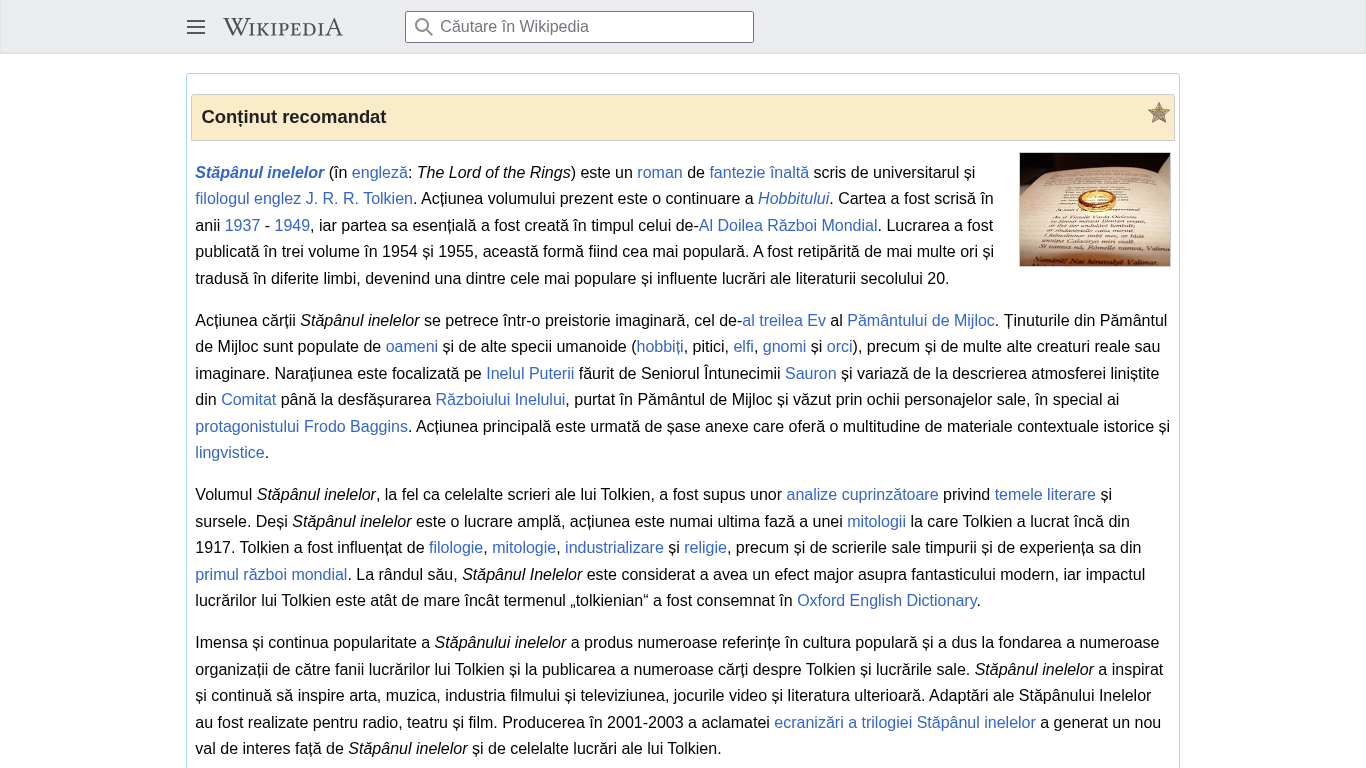Visit the protagonistului Frodo Baggins link
Viewport: 1366px width, 768px height.
point(301,426)
